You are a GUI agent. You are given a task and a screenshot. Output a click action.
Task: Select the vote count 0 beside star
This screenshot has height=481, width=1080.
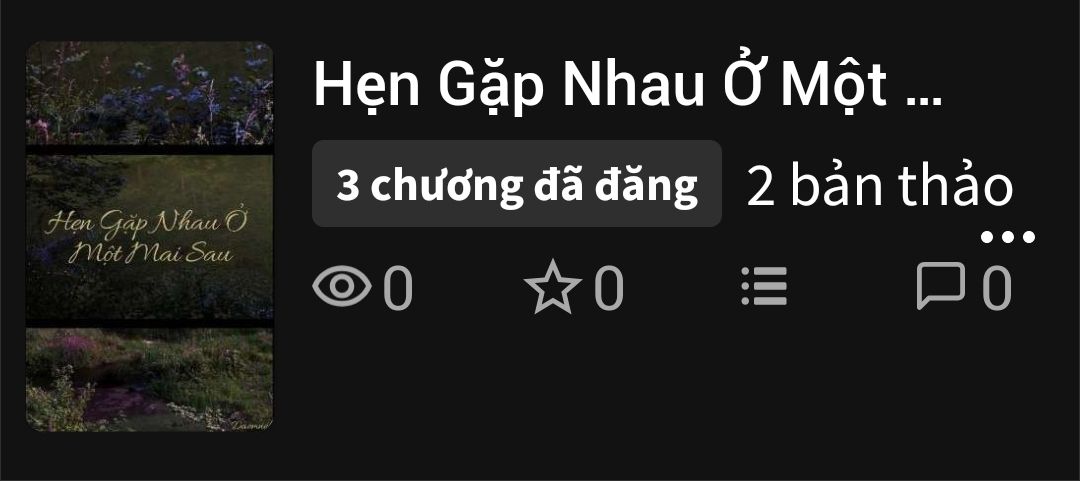pos(608,287)
